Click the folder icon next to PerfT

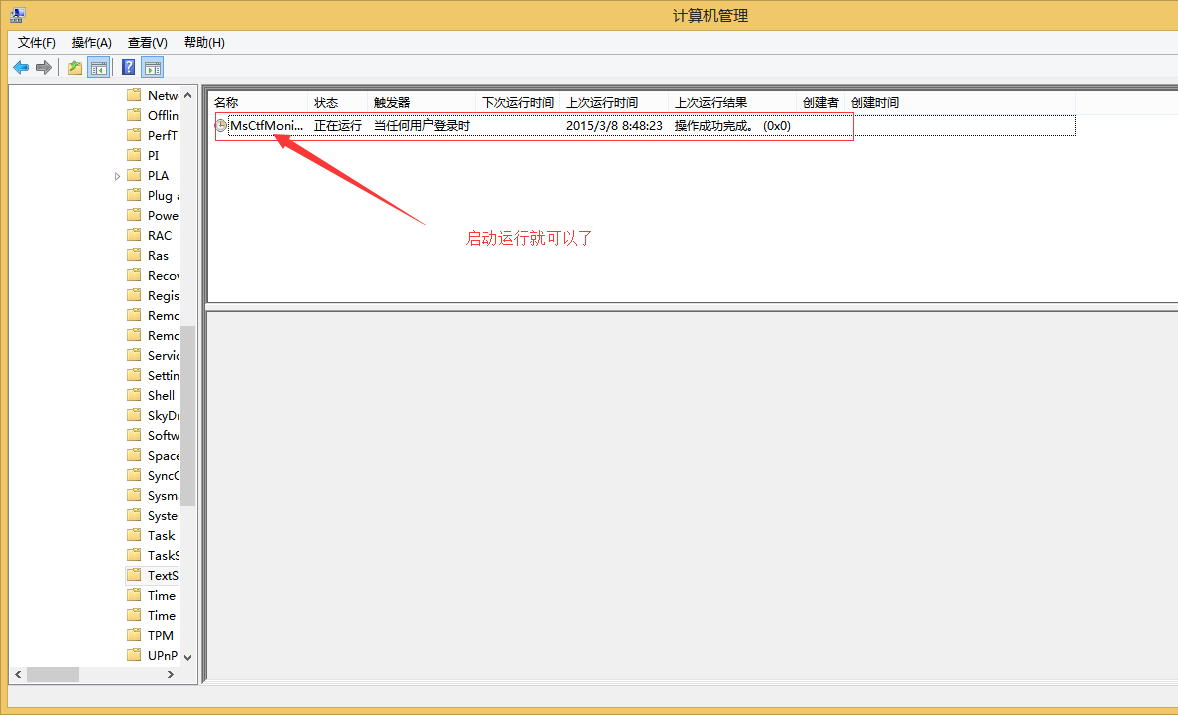coord(134,135)
